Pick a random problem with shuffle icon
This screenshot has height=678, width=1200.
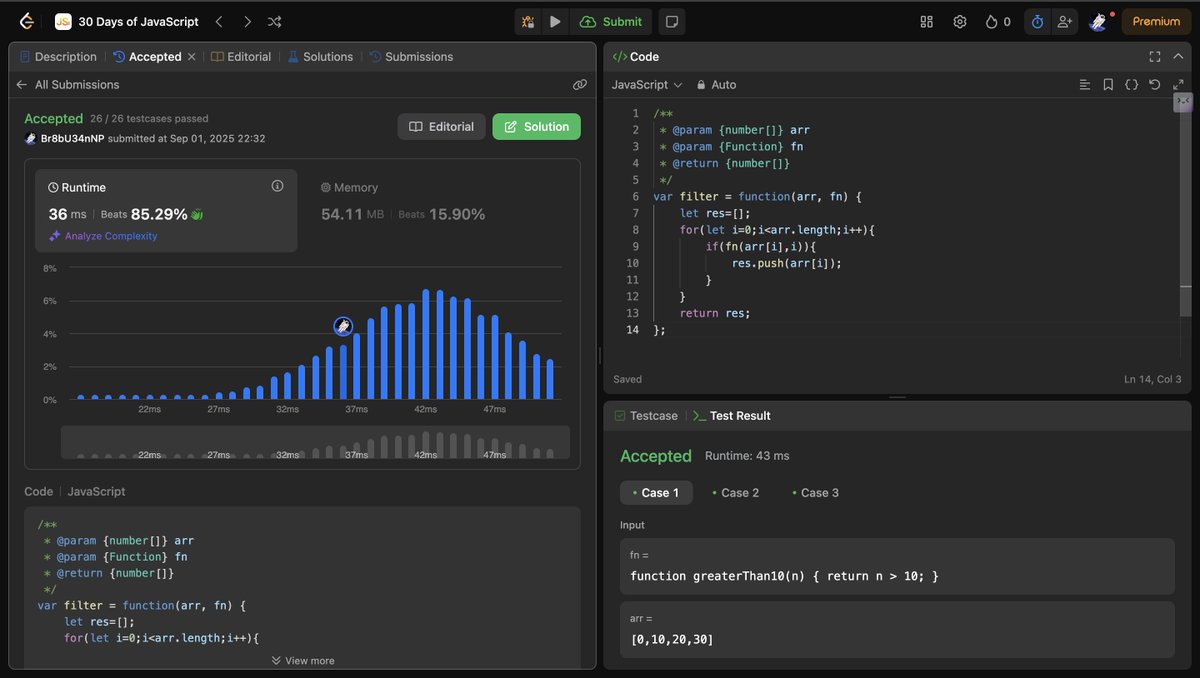(x=275, y=22)
